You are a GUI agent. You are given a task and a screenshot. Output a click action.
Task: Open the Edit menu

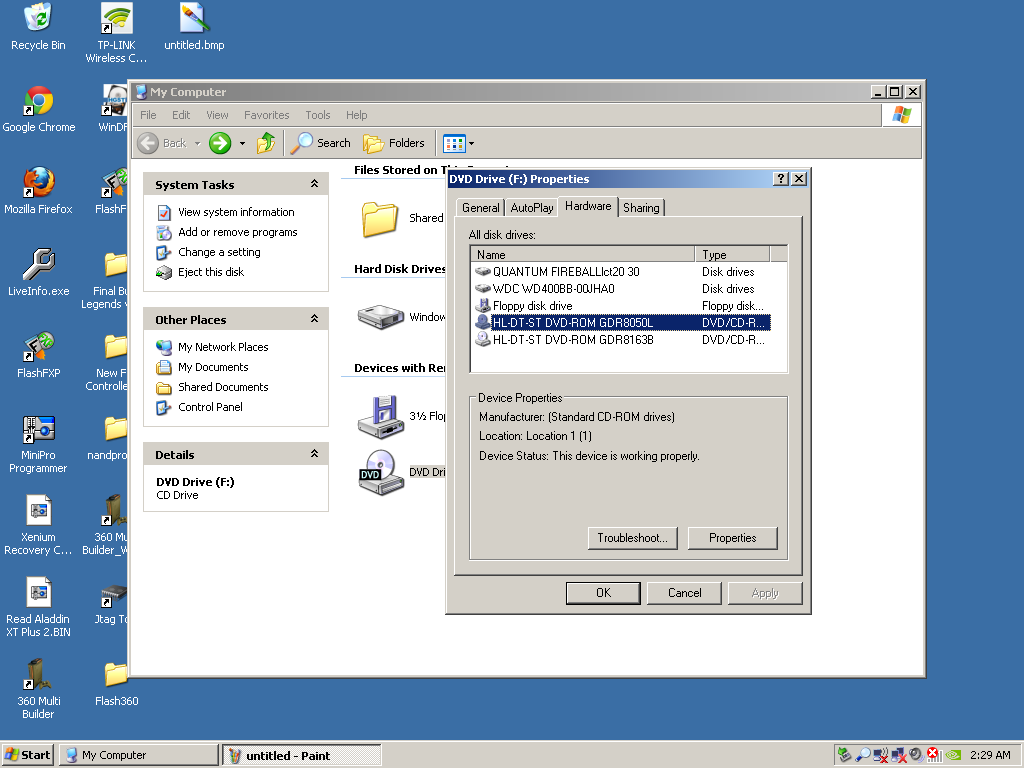click(x=181, y=115)
